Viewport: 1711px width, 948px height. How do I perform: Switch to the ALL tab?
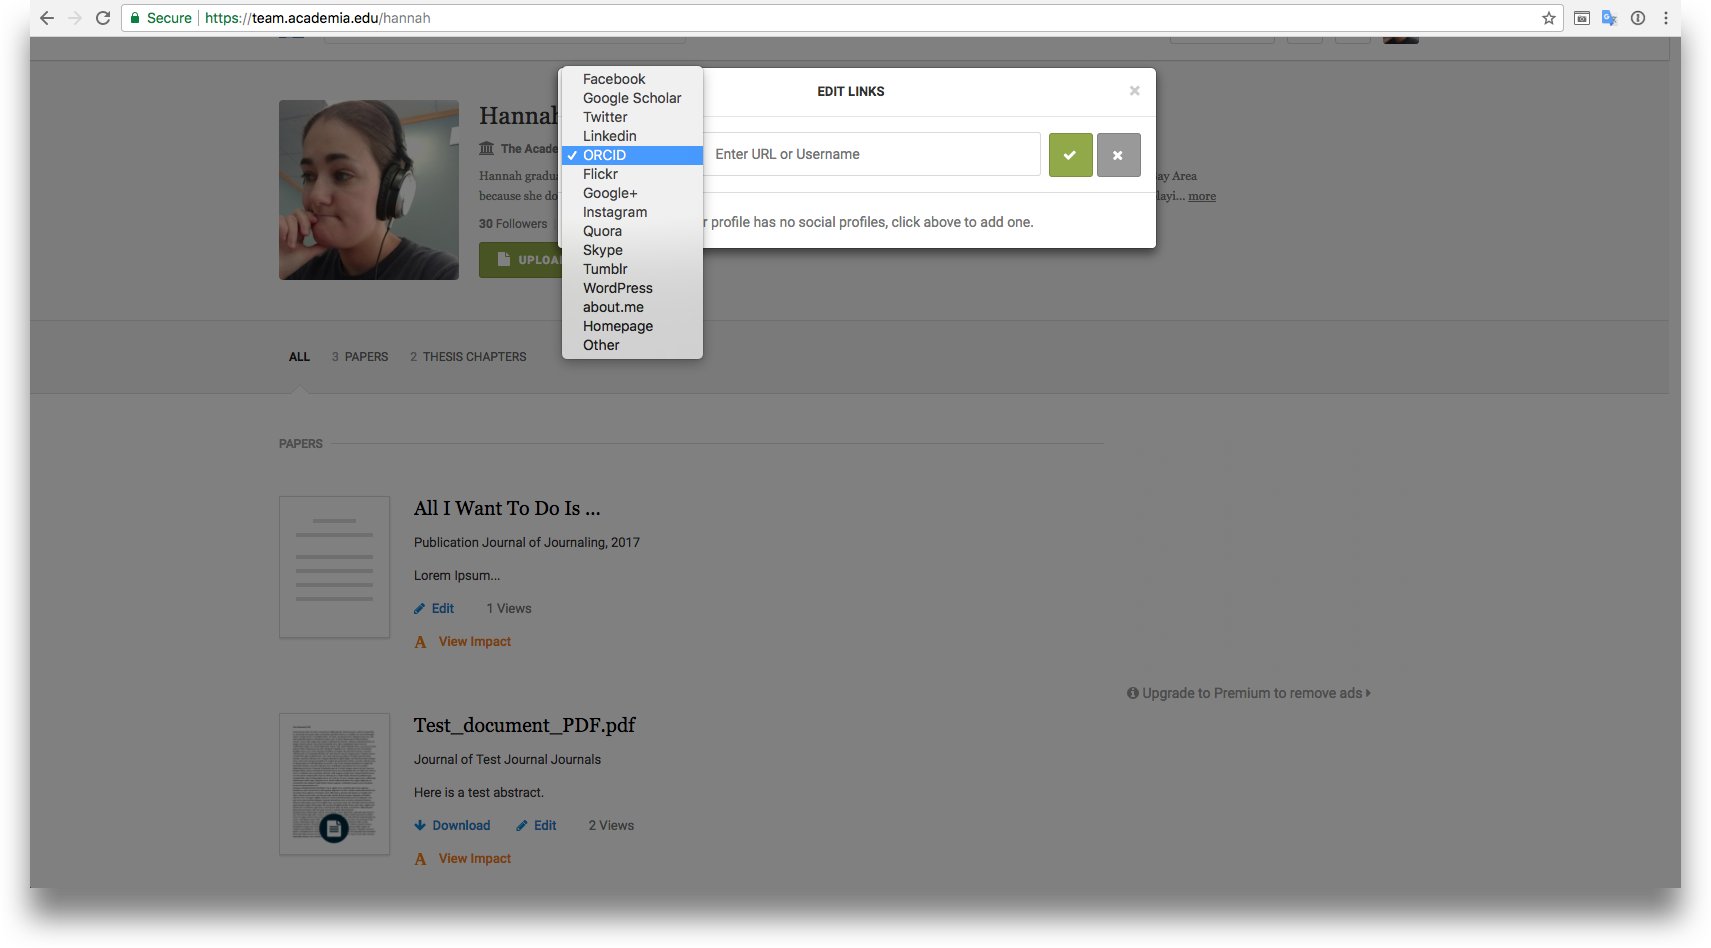(299, 357)
